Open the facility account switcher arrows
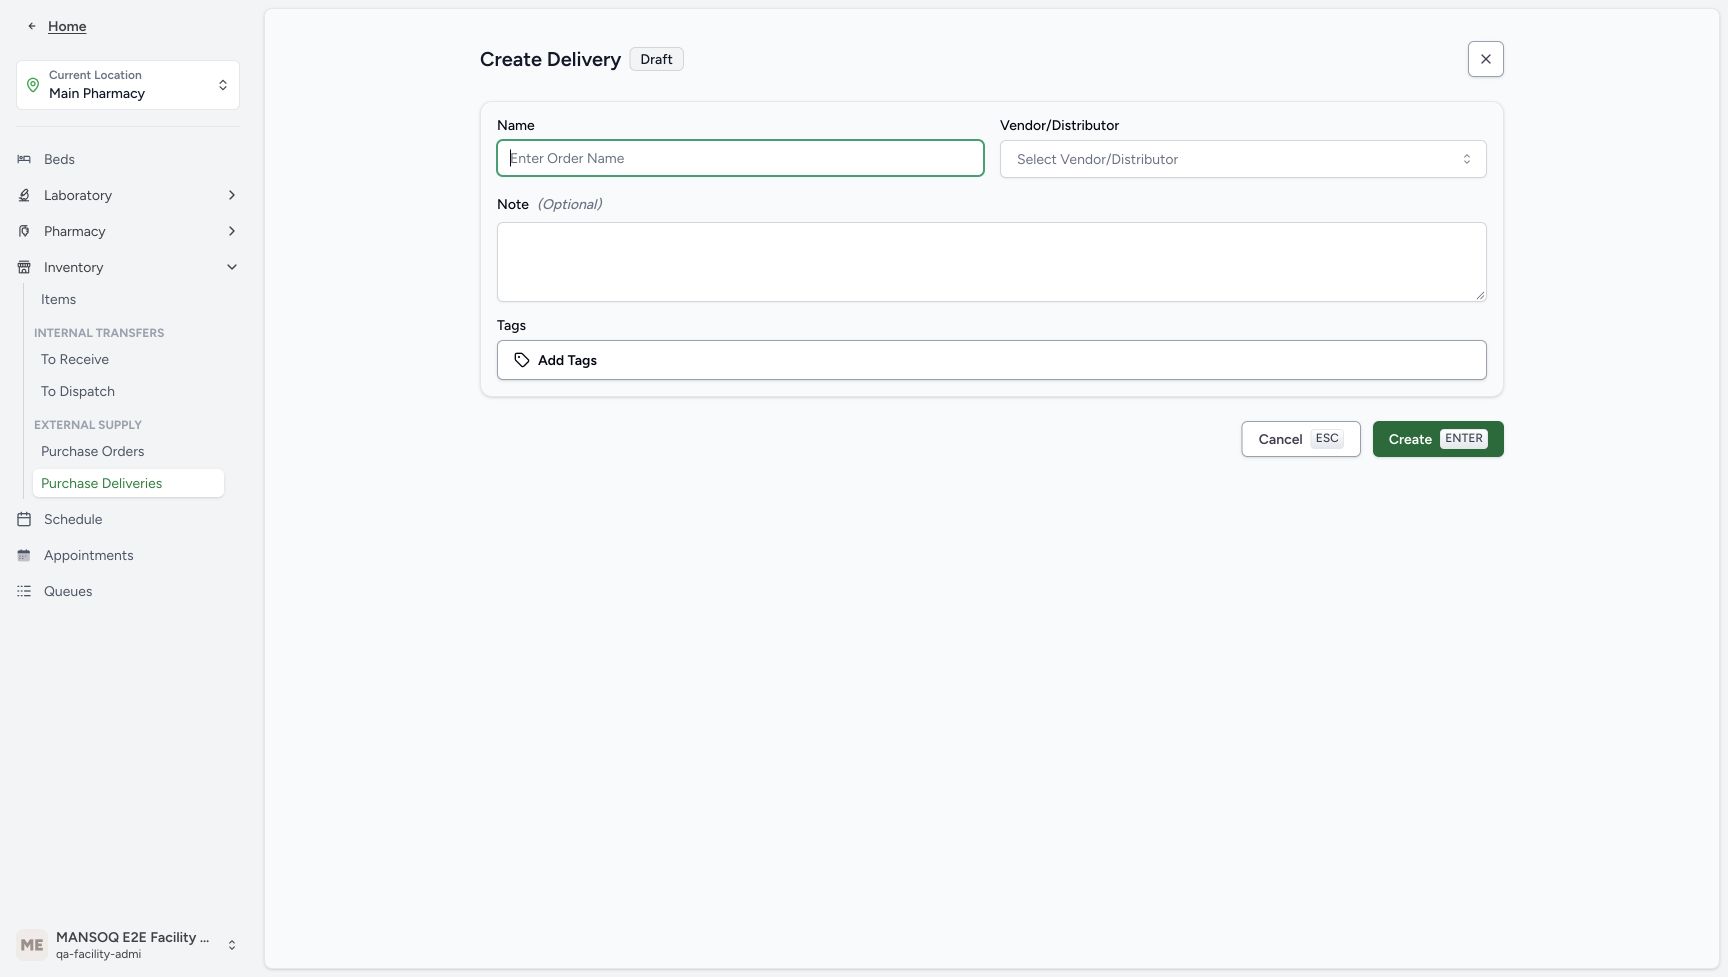Viewport: 1728px width, 977px height. 232,945
